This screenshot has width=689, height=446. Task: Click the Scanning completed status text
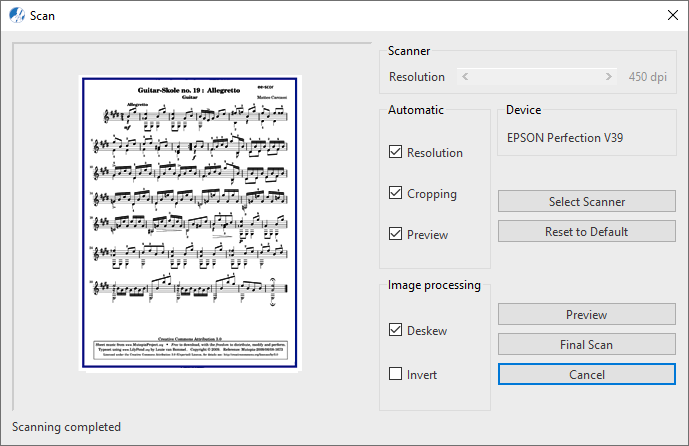pos(66,427)
